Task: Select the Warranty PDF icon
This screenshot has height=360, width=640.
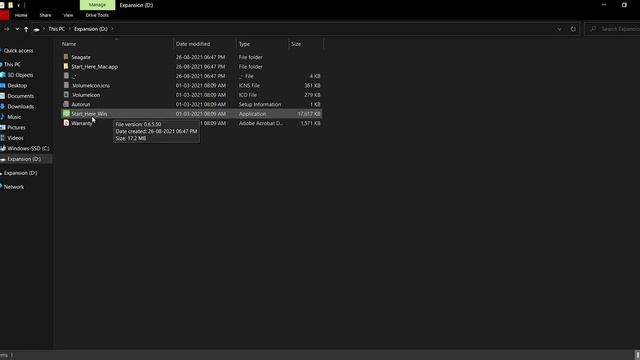Action: [66, 123]
